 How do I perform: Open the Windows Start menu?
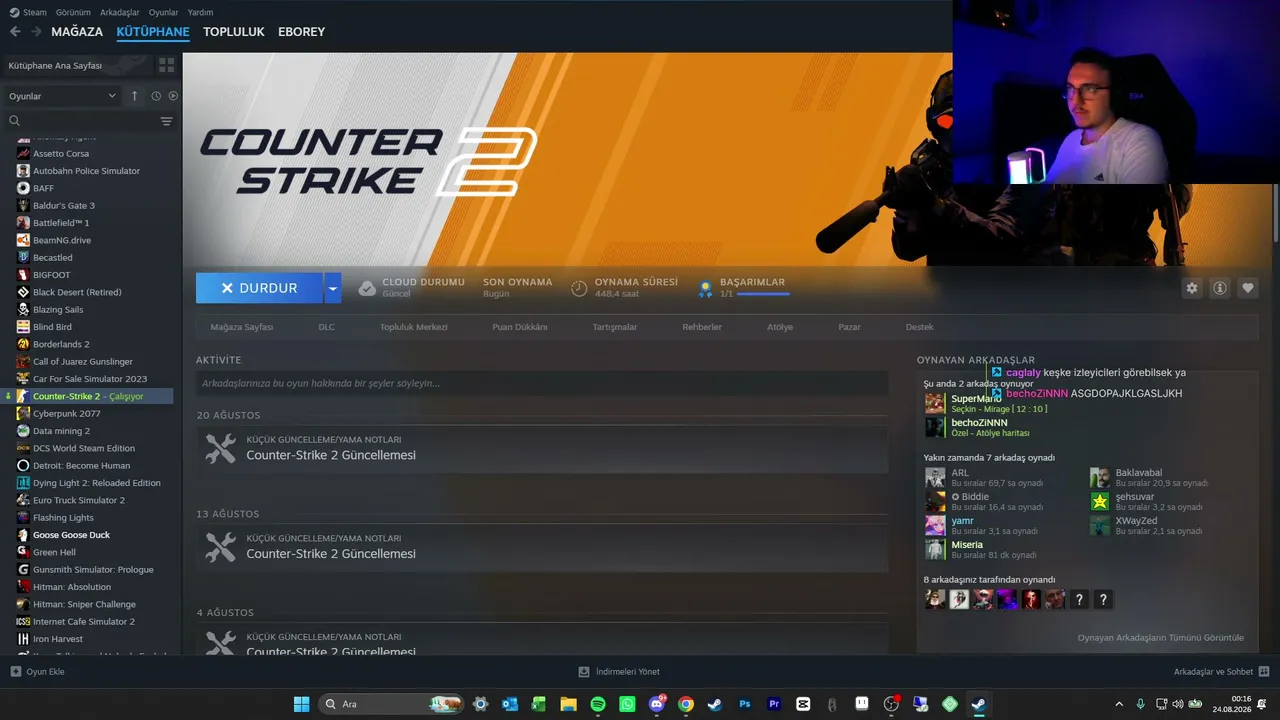click(x=301, y=704)
